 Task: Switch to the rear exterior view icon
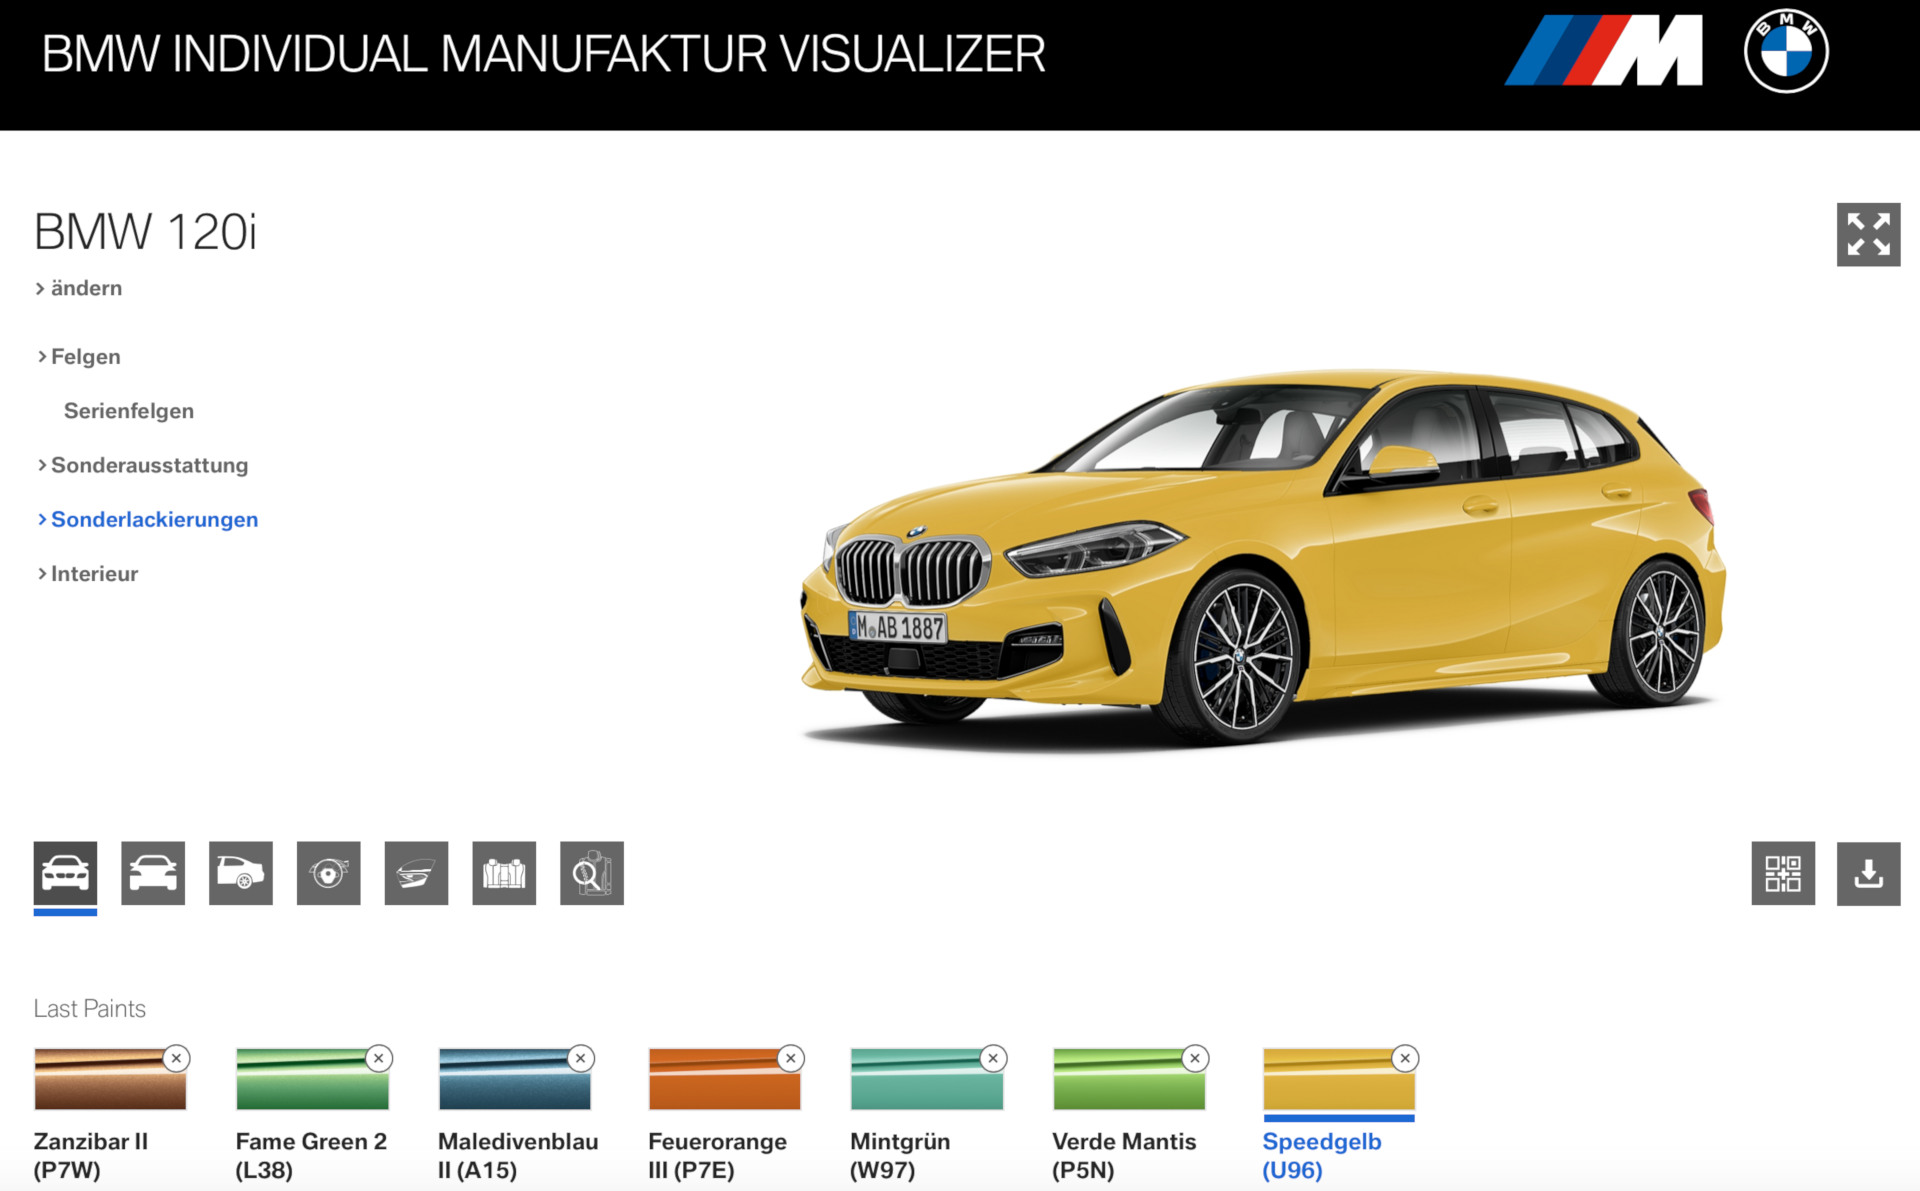tap(153, 873)
